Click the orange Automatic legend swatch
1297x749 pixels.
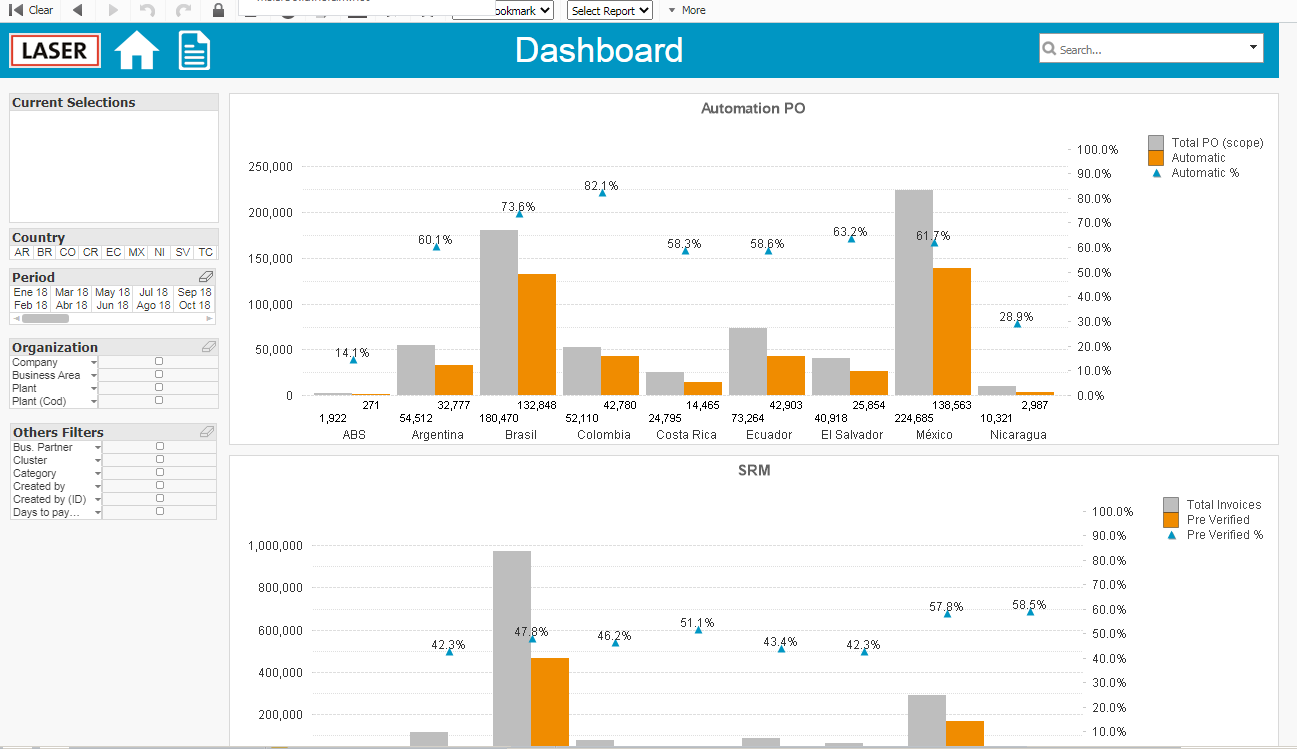click(1156, 158)
